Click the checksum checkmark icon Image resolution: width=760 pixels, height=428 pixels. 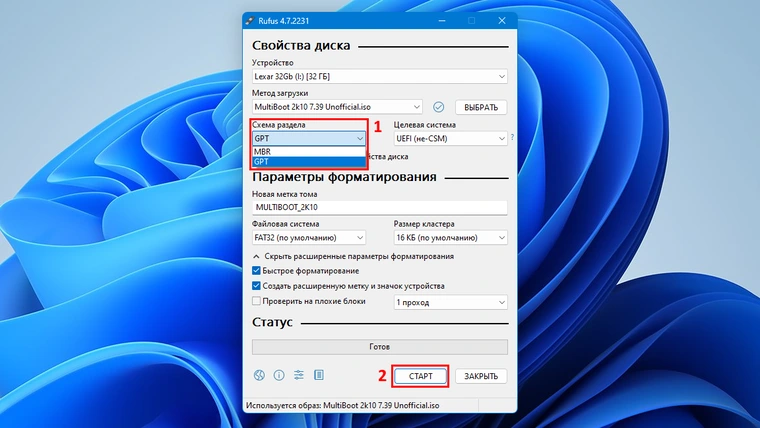(438, 107)
